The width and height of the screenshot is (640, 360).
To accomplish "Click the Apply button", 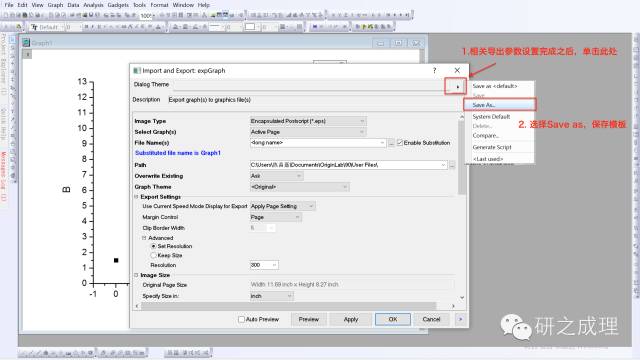I will pos(351,319).
